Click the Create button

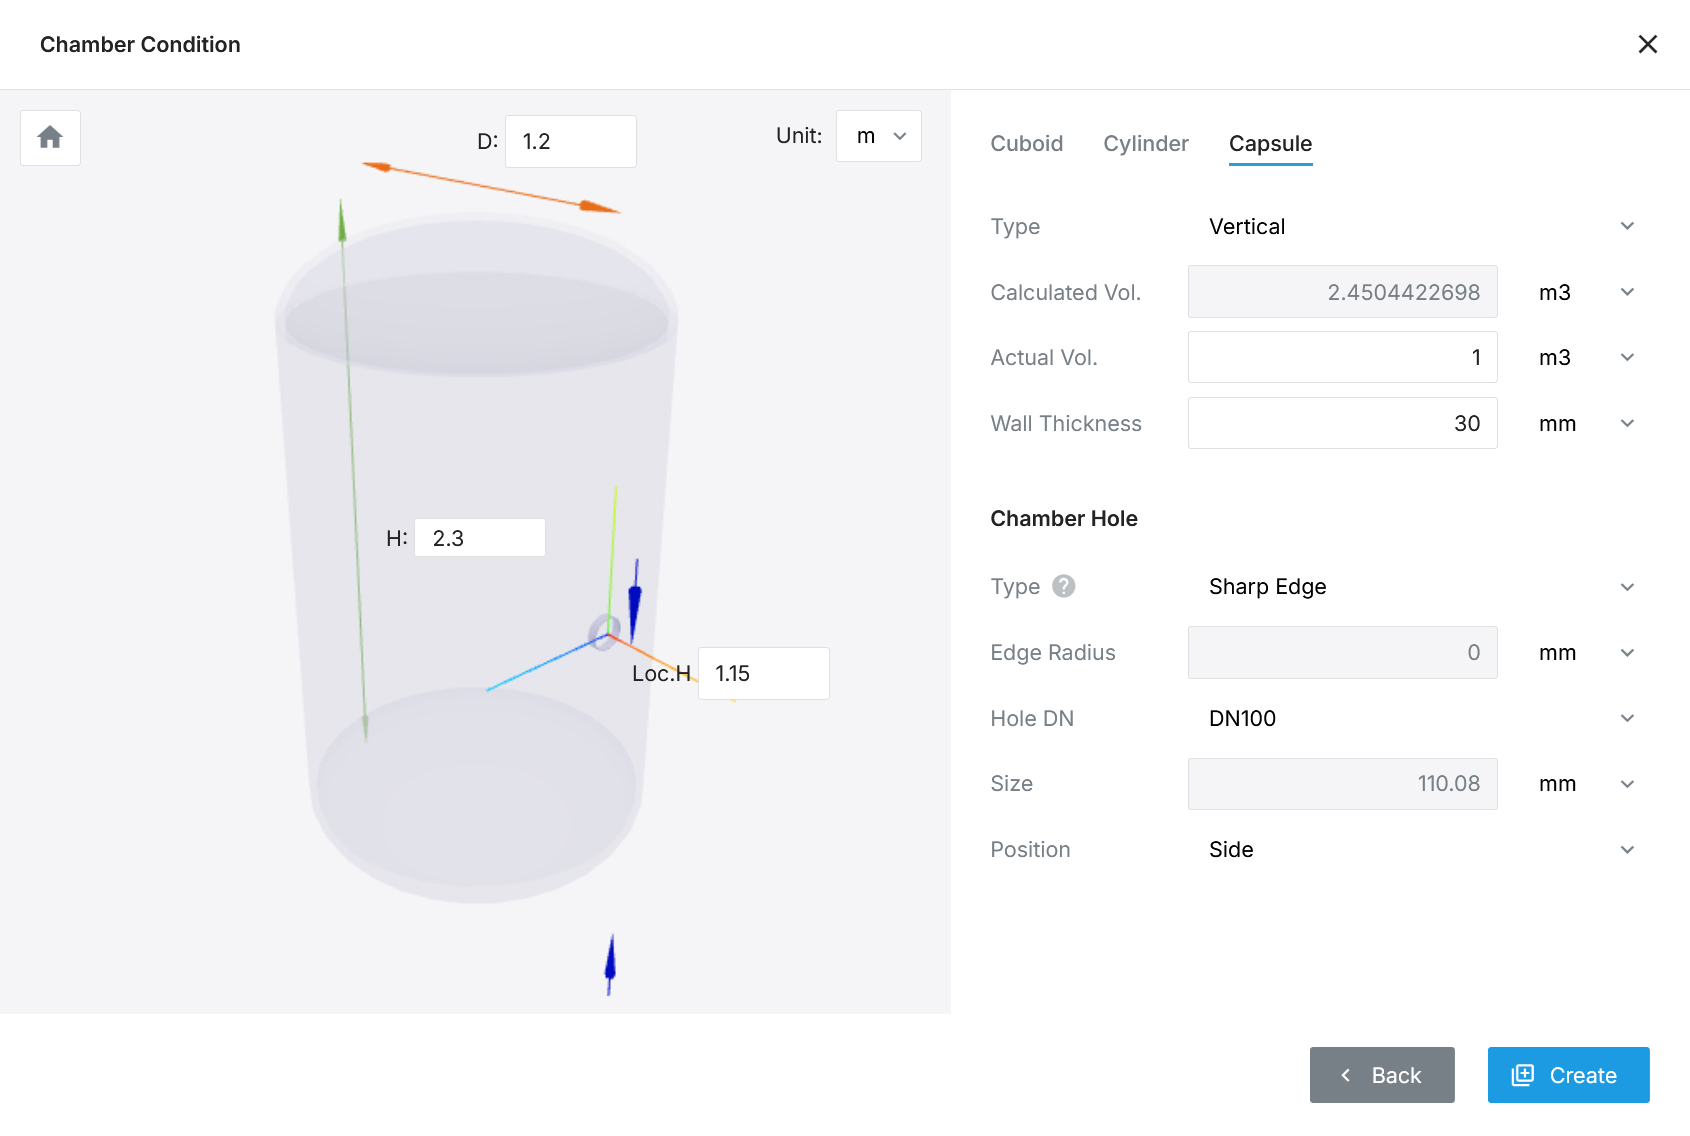coord(1568,1075)
